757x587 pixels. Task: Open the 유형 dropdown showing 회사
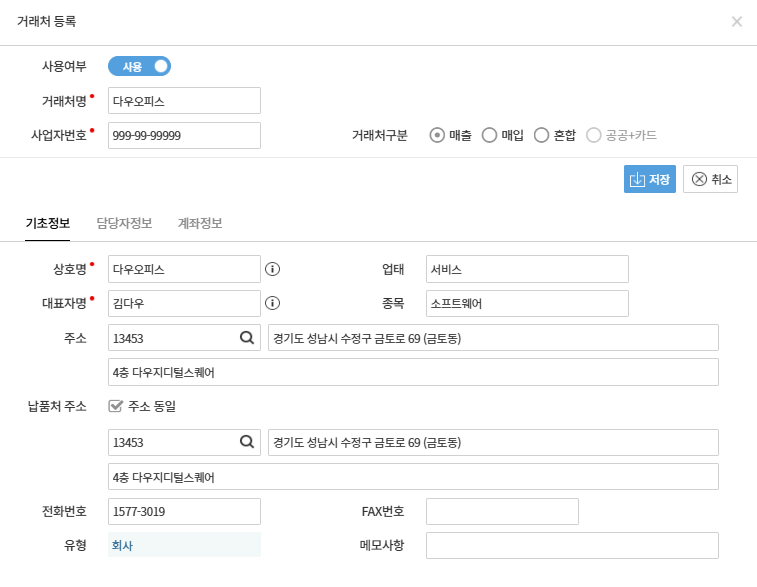(184, 545)
